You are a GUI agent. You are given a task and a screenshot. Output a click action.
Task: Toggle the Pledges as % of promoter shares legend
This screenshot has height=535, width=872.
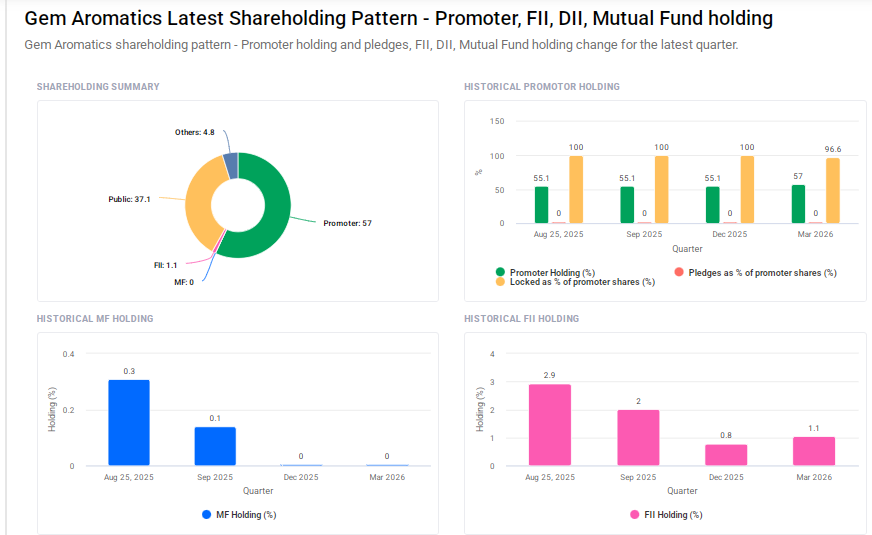755,273
